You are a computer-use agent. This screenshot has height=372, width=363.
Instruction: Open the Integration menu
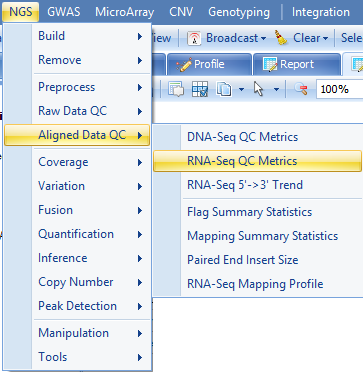tap(321, 12)
